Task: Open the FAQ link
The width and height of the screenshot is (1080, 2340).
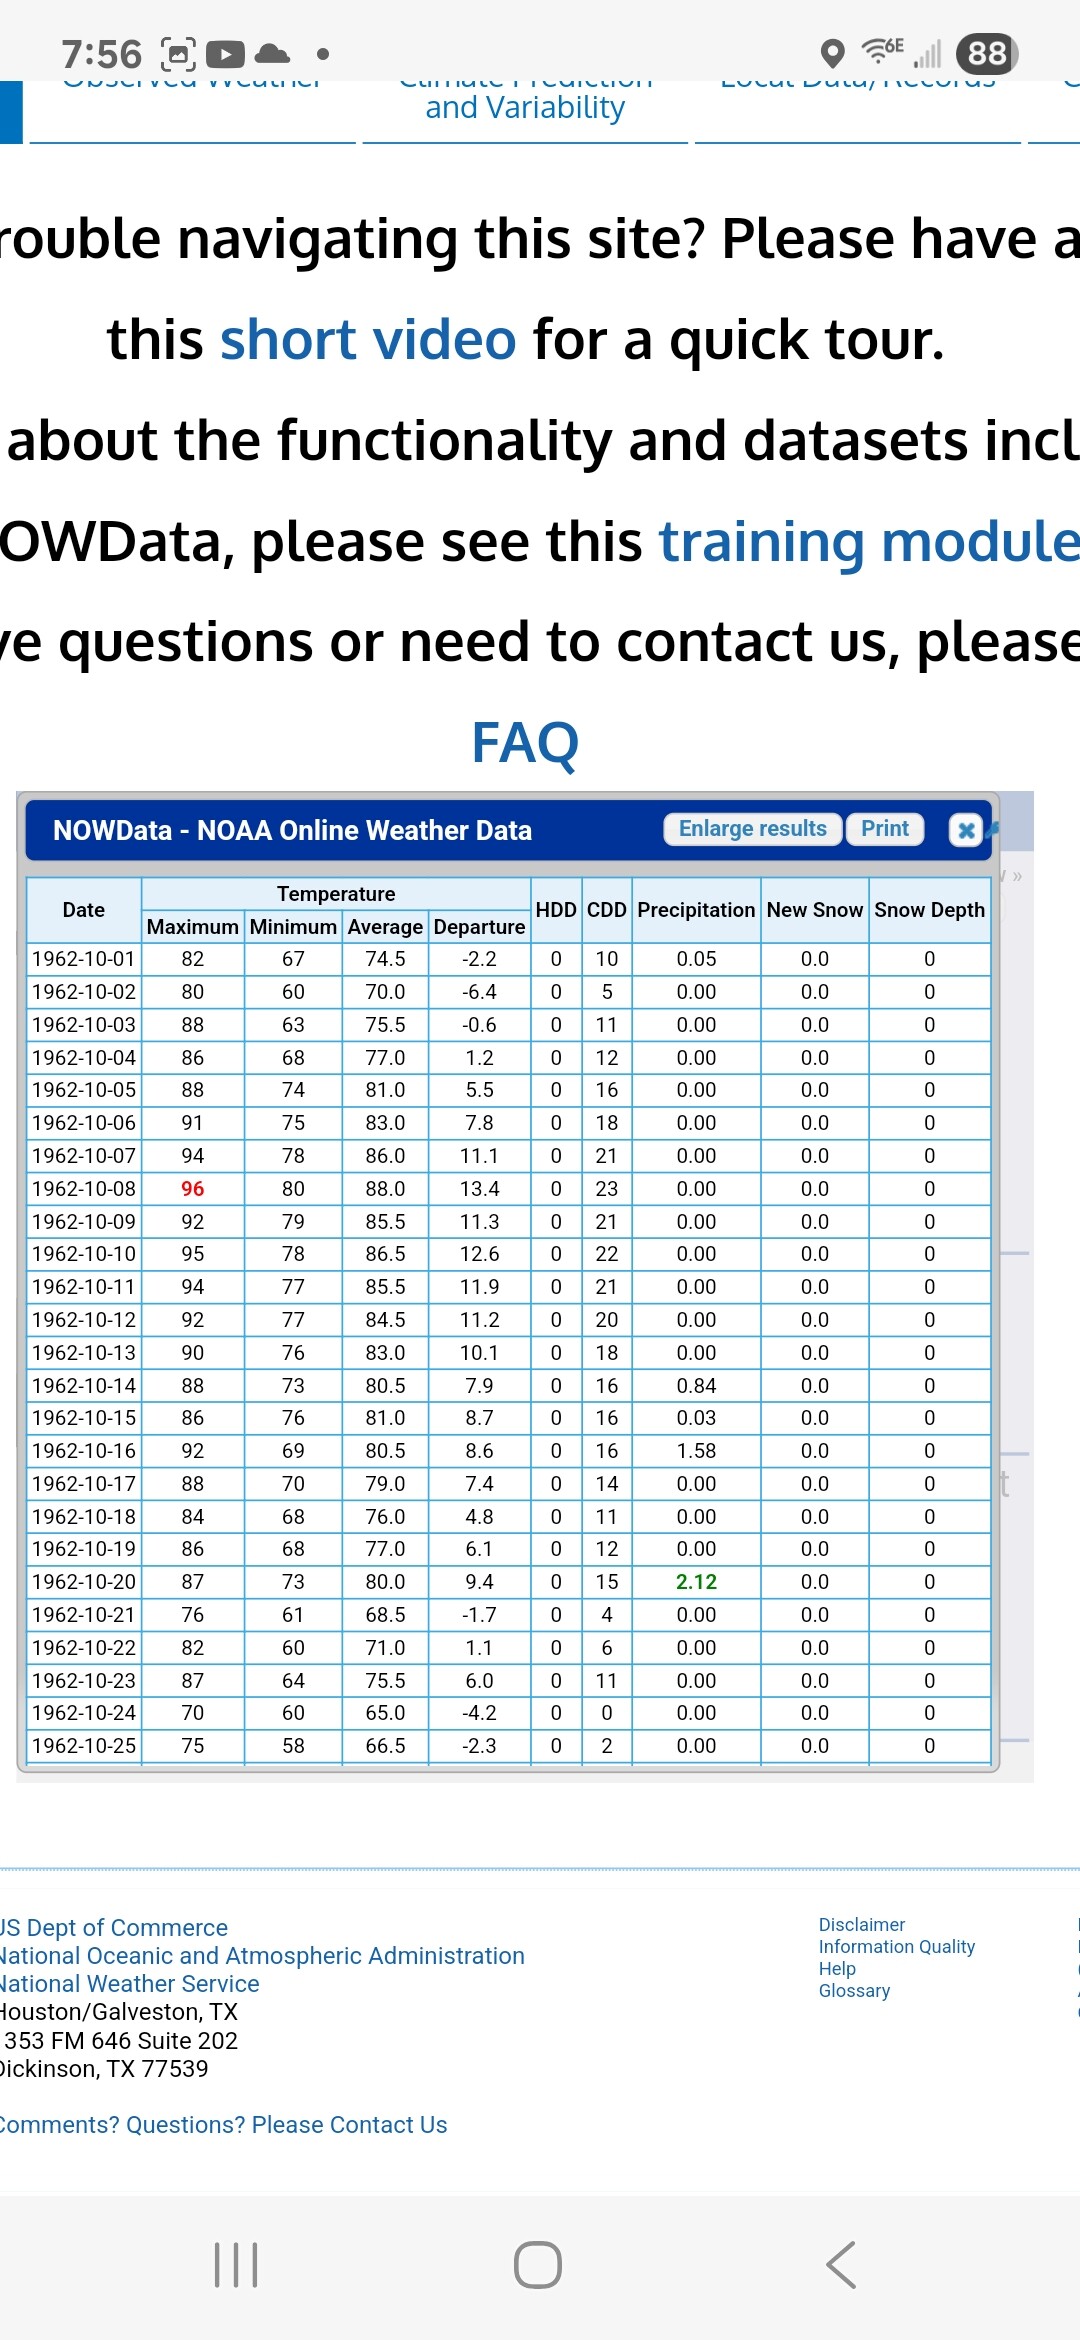Action: [x=525, y=743]
